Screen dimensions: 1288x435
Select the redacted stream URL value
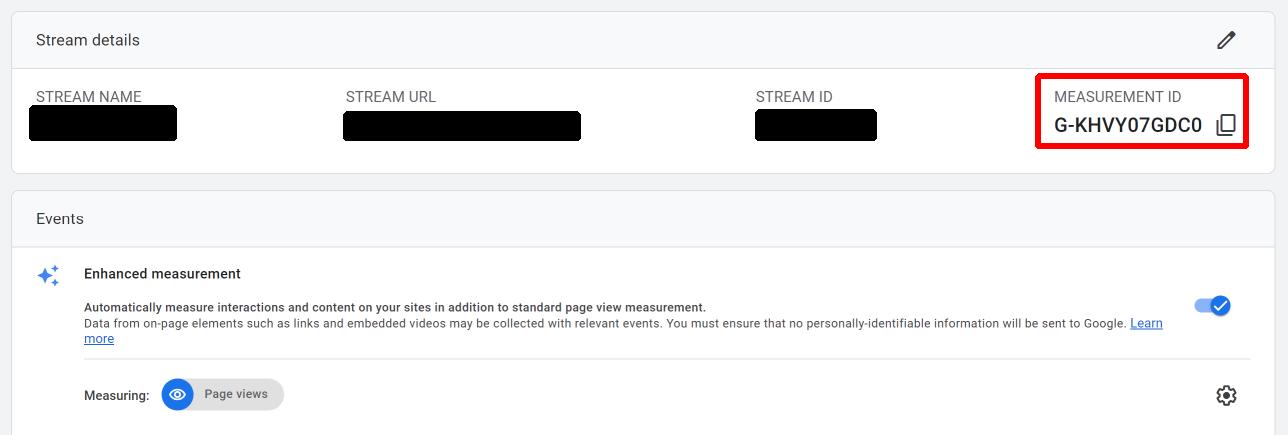coord(462,126)
